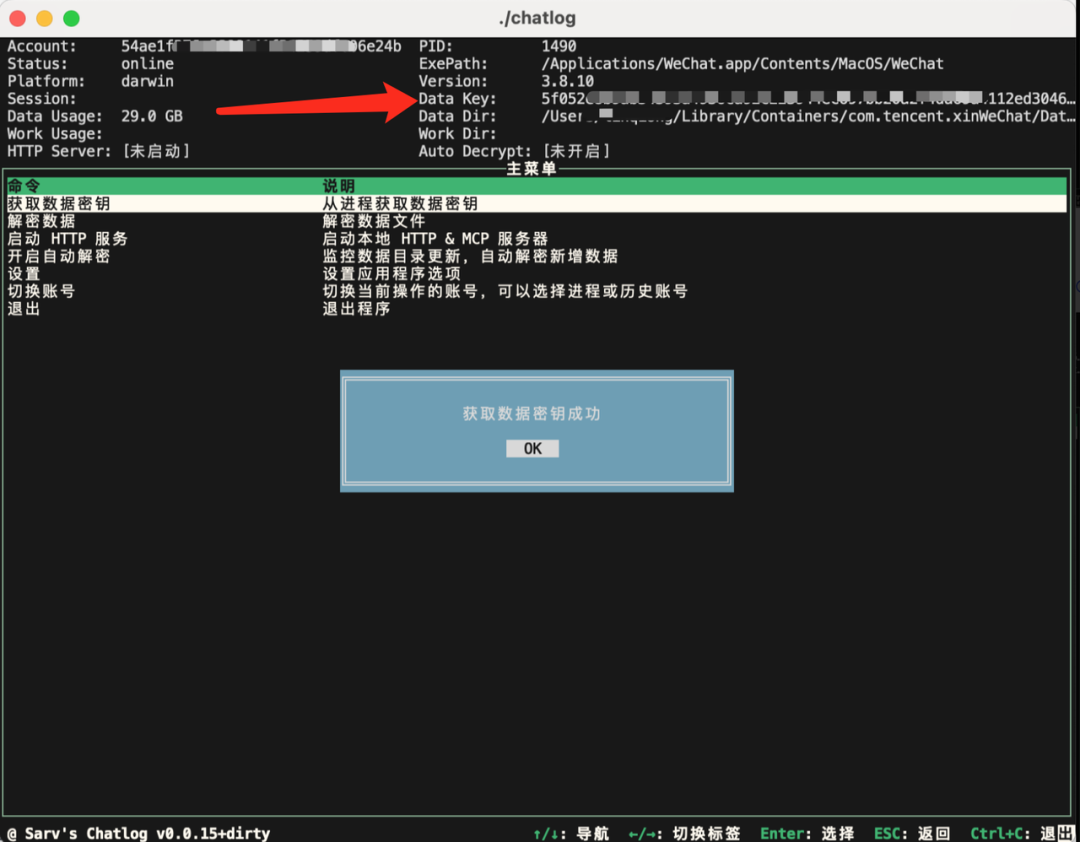Click the Data Key value

click(x=808, y=99)
